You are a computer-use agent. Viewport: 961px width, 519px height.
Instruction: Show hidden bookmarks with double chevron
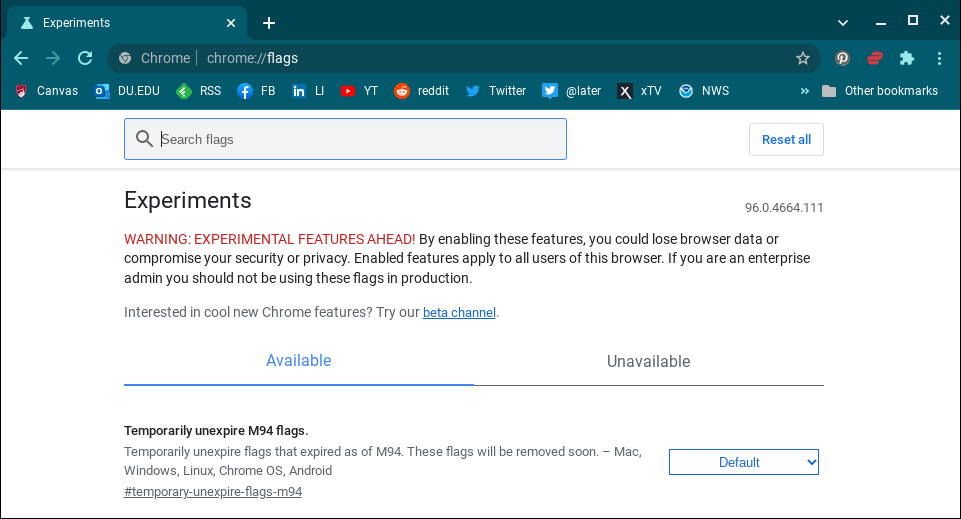(x=805, y=91)
